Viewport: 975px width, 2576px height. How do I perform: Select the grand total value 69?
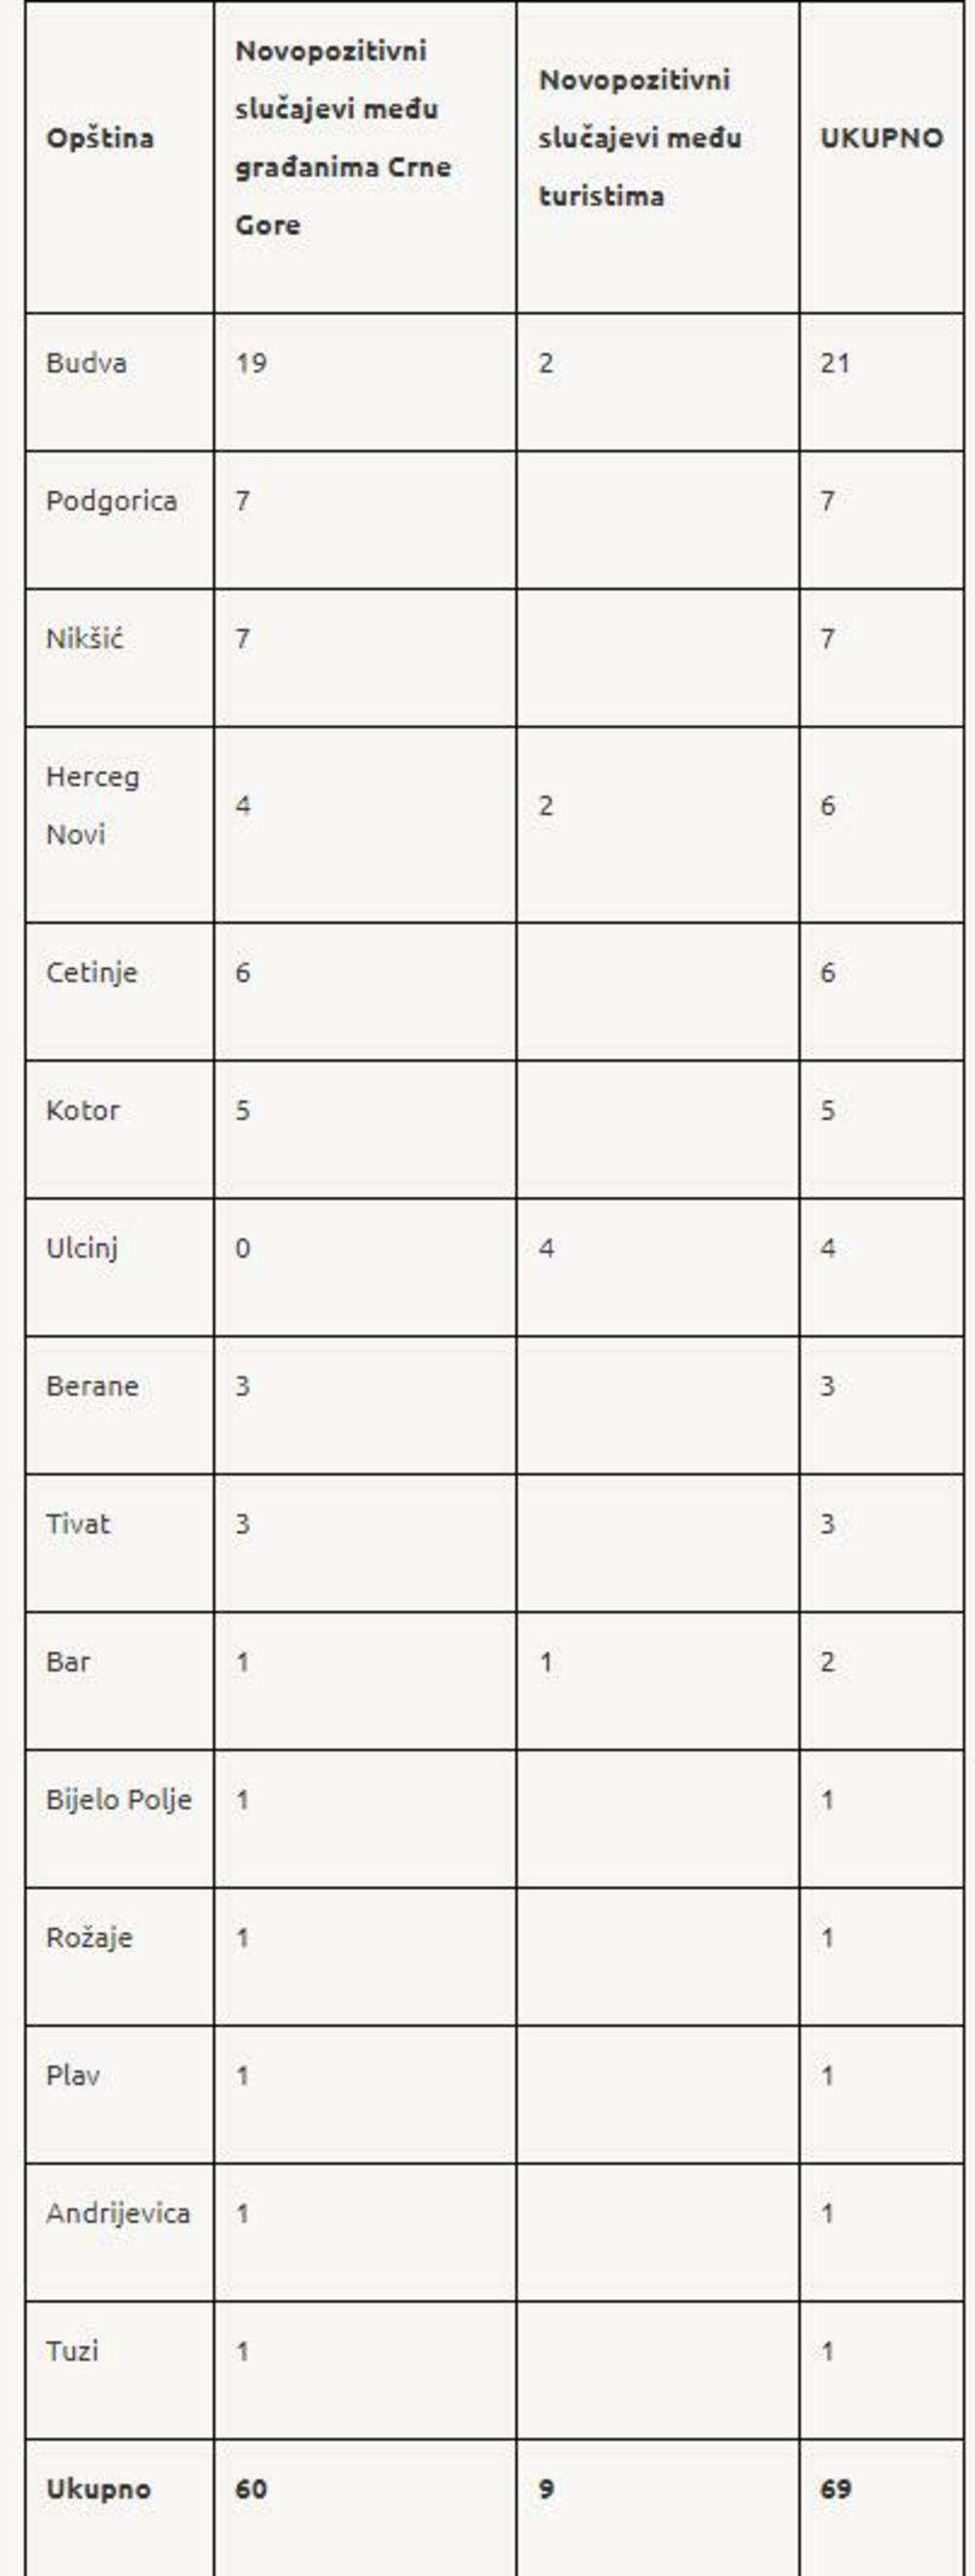[x=835, y=2489]
